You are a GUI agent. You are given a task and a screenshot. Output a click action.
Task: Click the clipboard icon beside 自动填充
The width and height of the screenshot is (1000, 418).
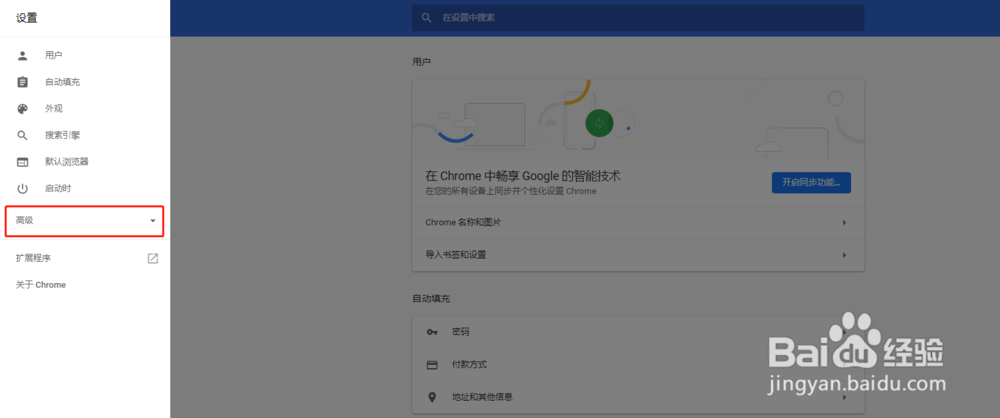point(22,82)
